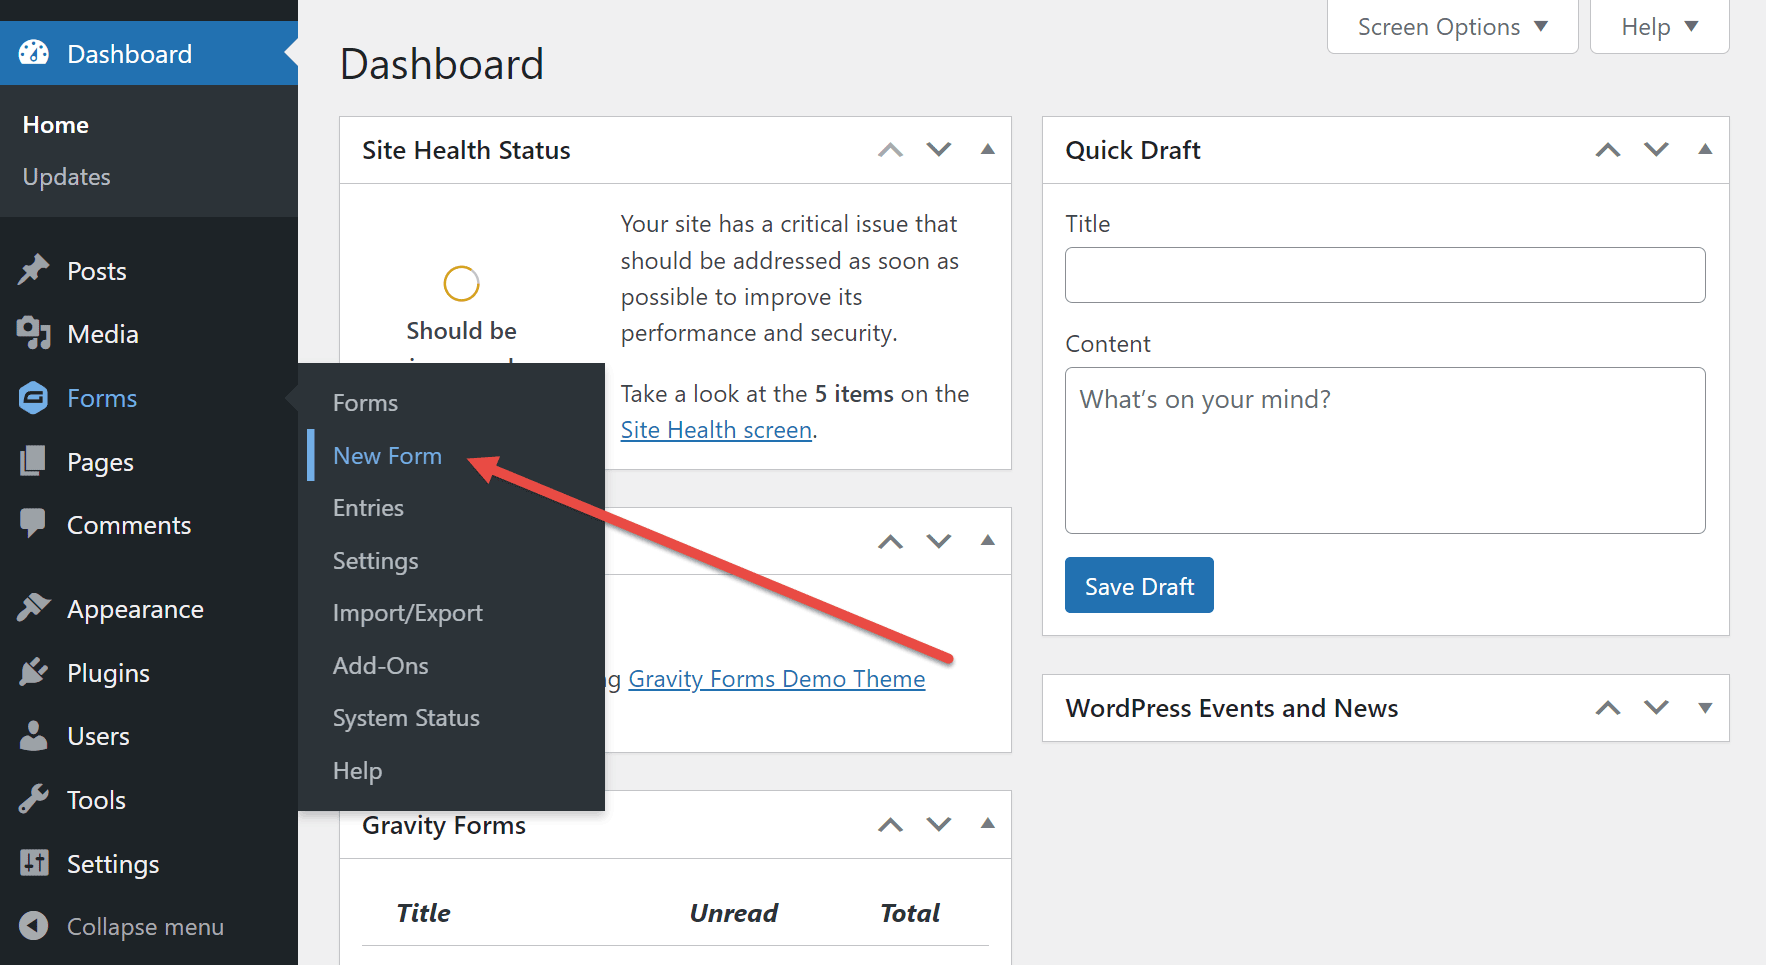Collapse the Site Health Status panel
The image size is (1766, 965).
coord(988,149)
